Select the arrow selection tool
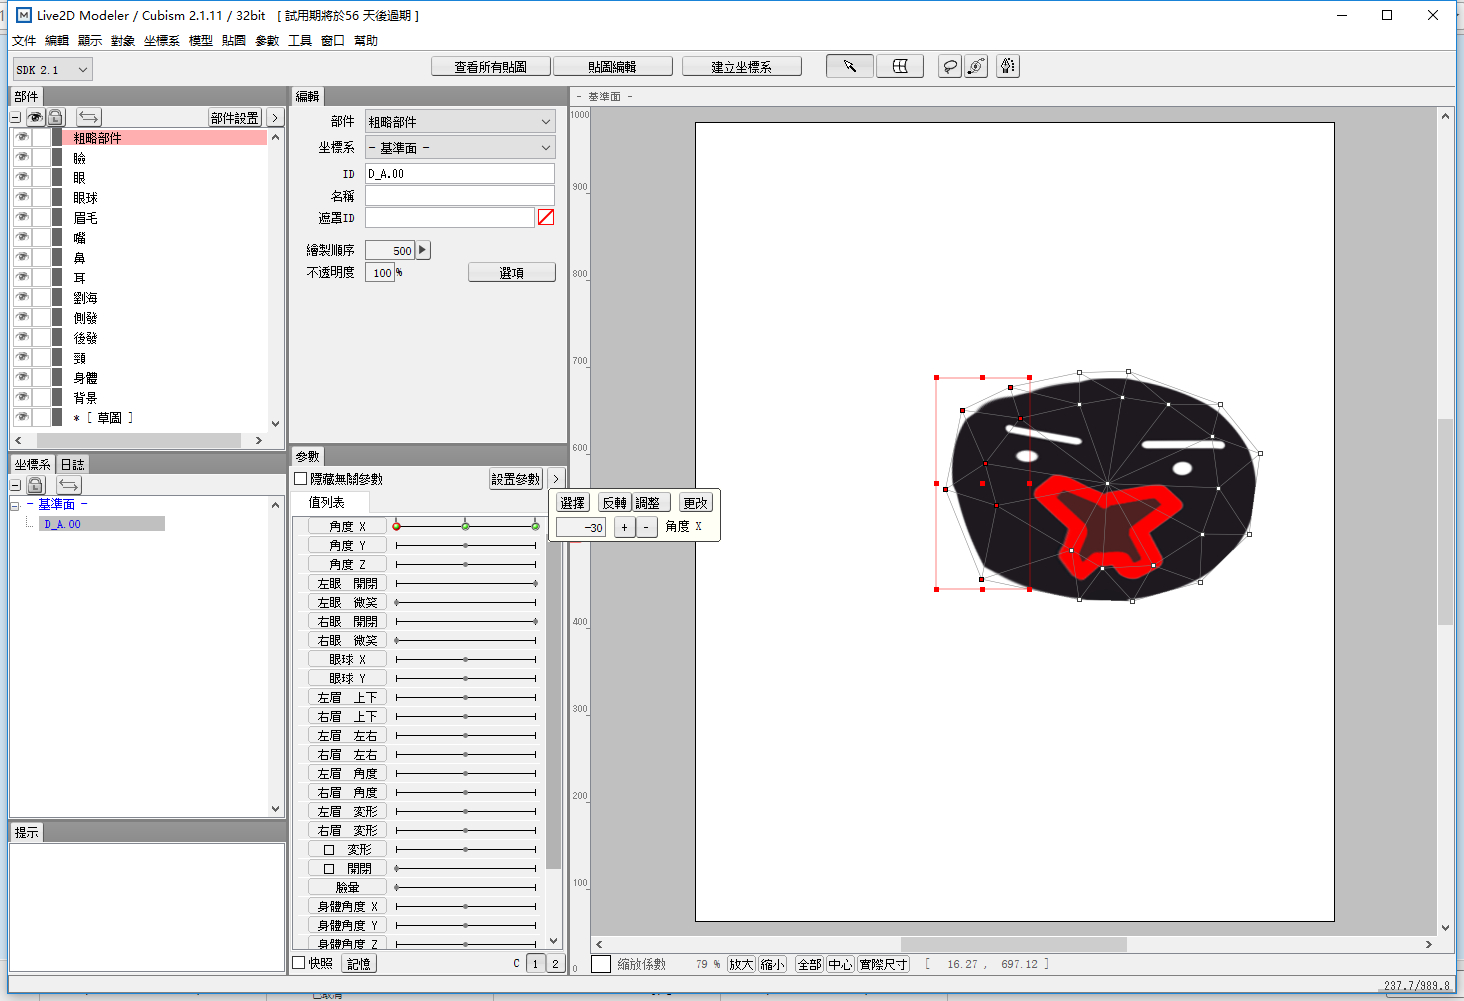 tap(849, 66)
